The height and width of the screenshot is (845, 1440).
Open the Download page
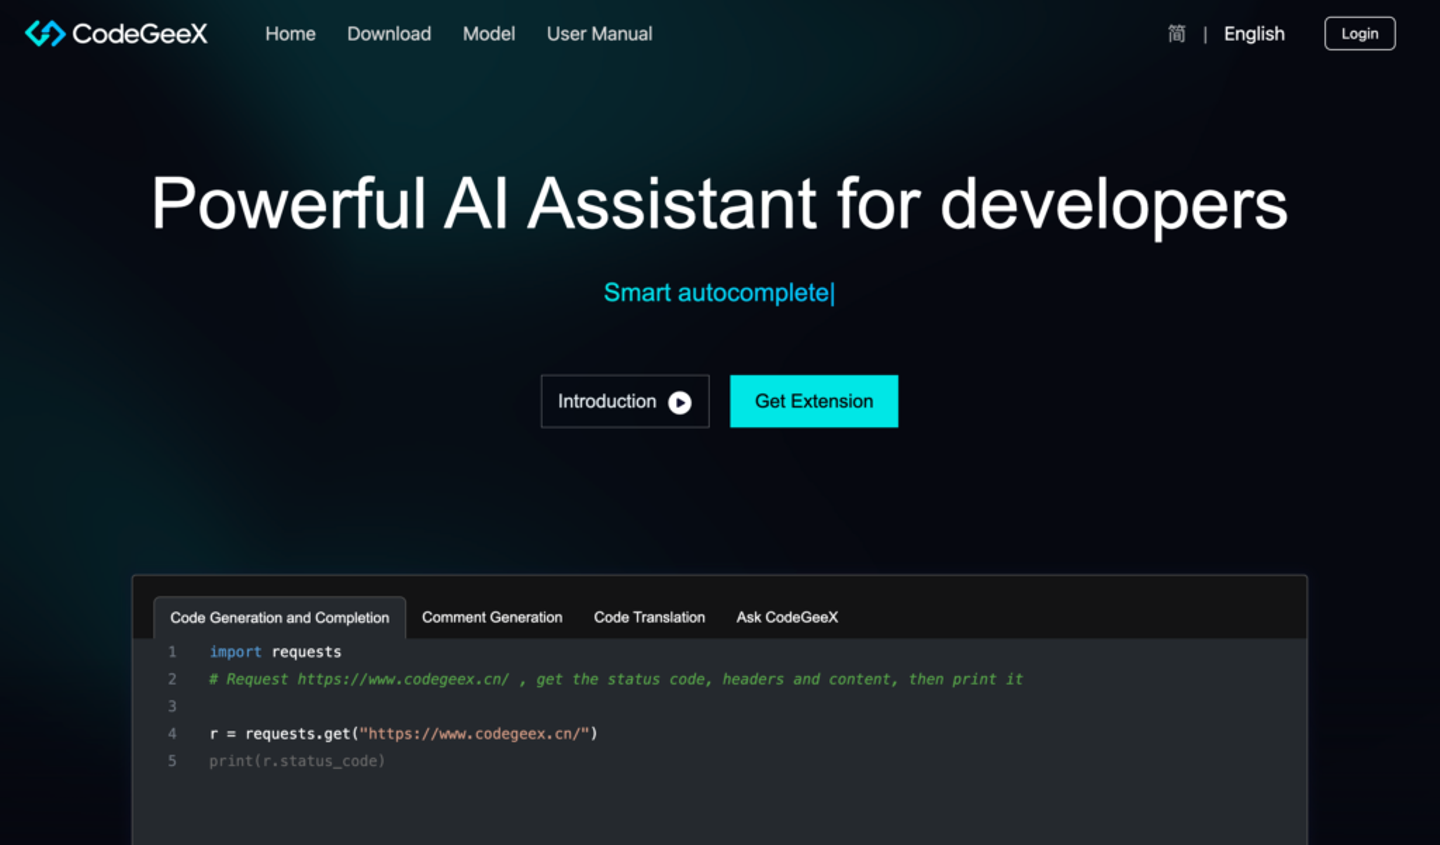pyautogui.click(x=389, y=34)
